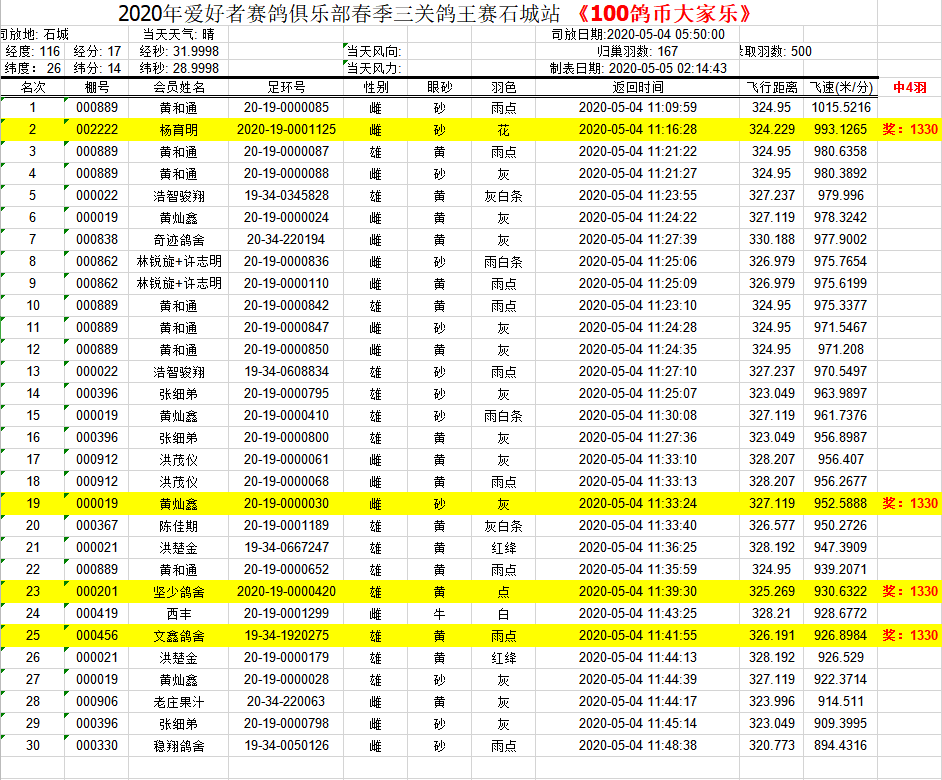The height and width of the screenshot is (780, 942).
Task: Click the 名次 column header
Action: (33, 88)
